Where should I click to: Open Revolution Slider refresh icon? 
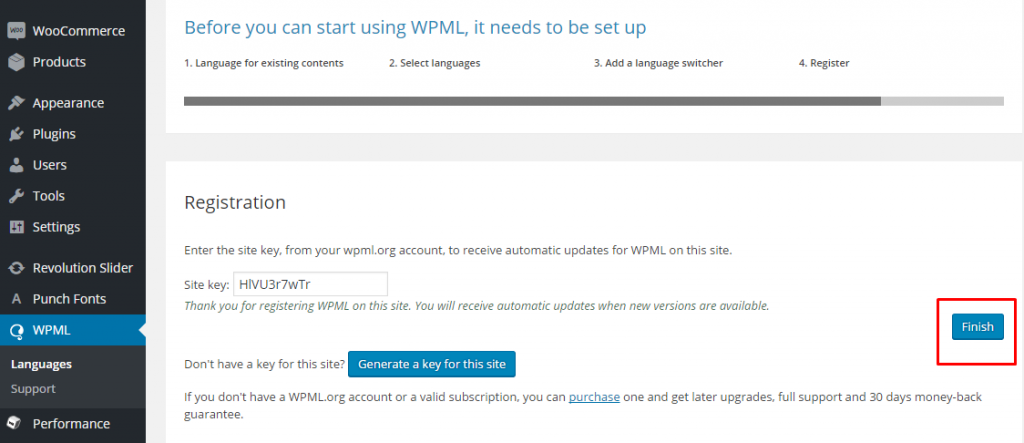coord(16,268)
